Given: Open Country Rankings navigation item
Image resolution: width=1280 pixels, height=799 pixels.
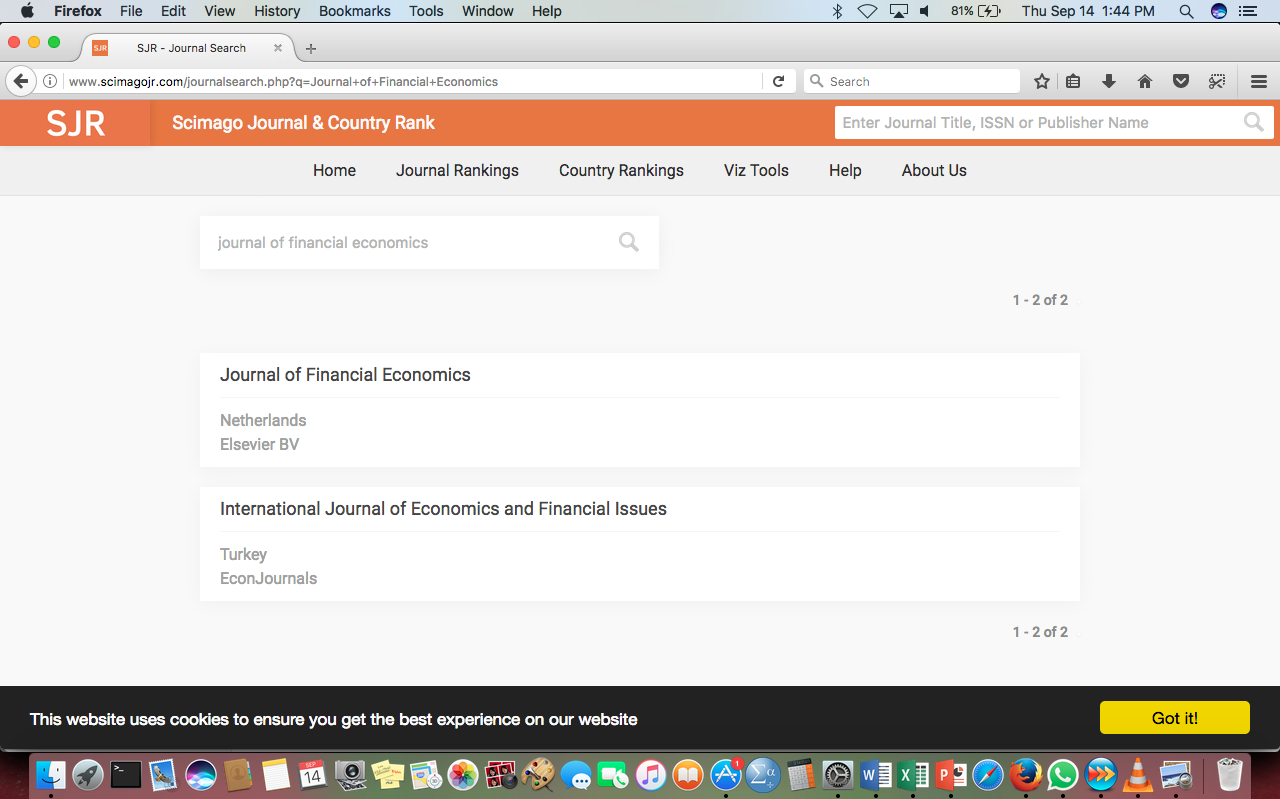Looking at the screenshot, I should pyautogui.click(x=621, y=170).
